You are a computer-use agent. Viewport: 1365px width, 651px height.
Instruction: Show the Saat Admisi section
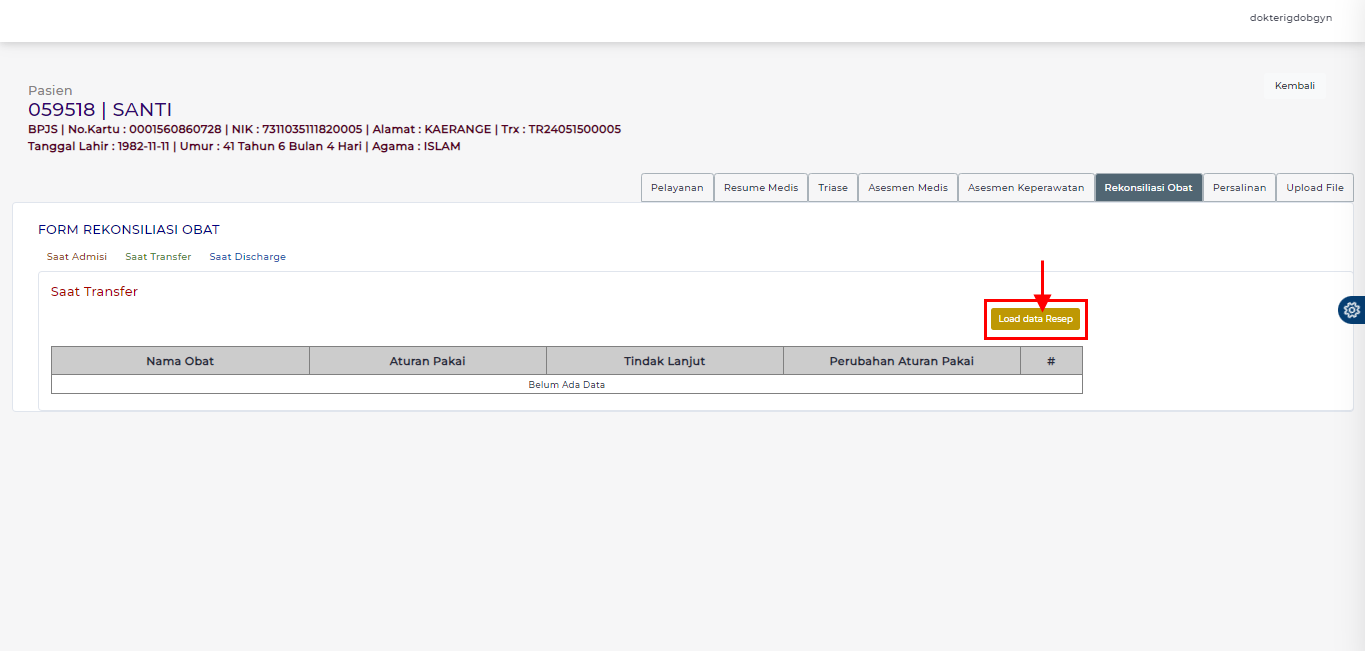[77, 257]
